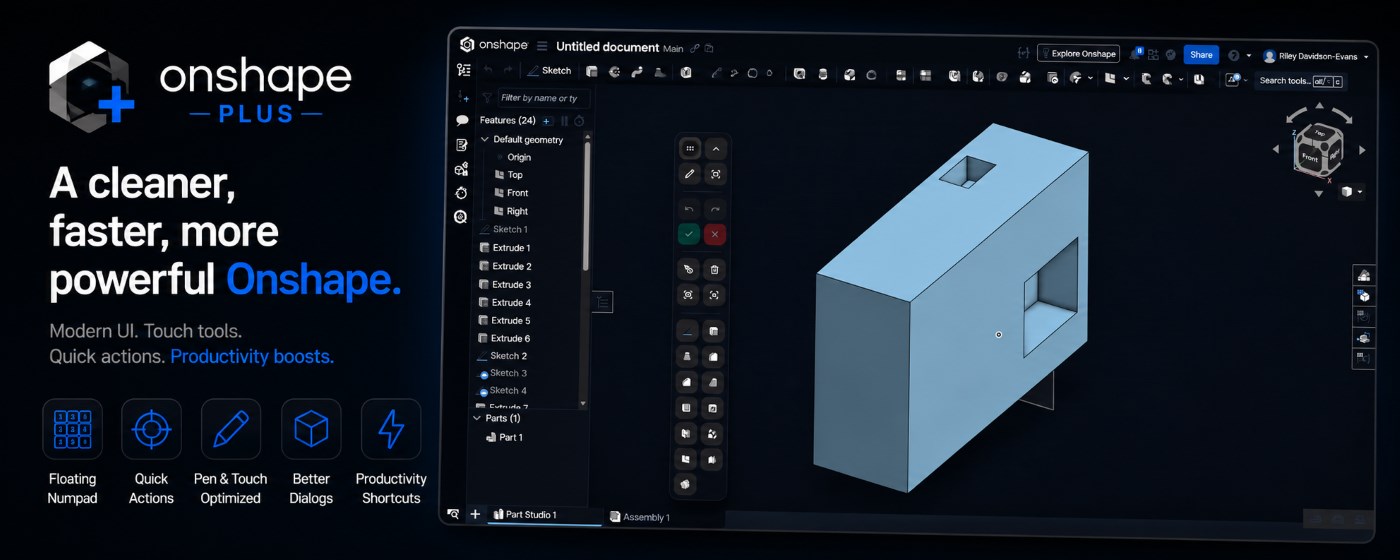Select the Loft tool icon
The image size is (1400, 560).
pos(660,72)
